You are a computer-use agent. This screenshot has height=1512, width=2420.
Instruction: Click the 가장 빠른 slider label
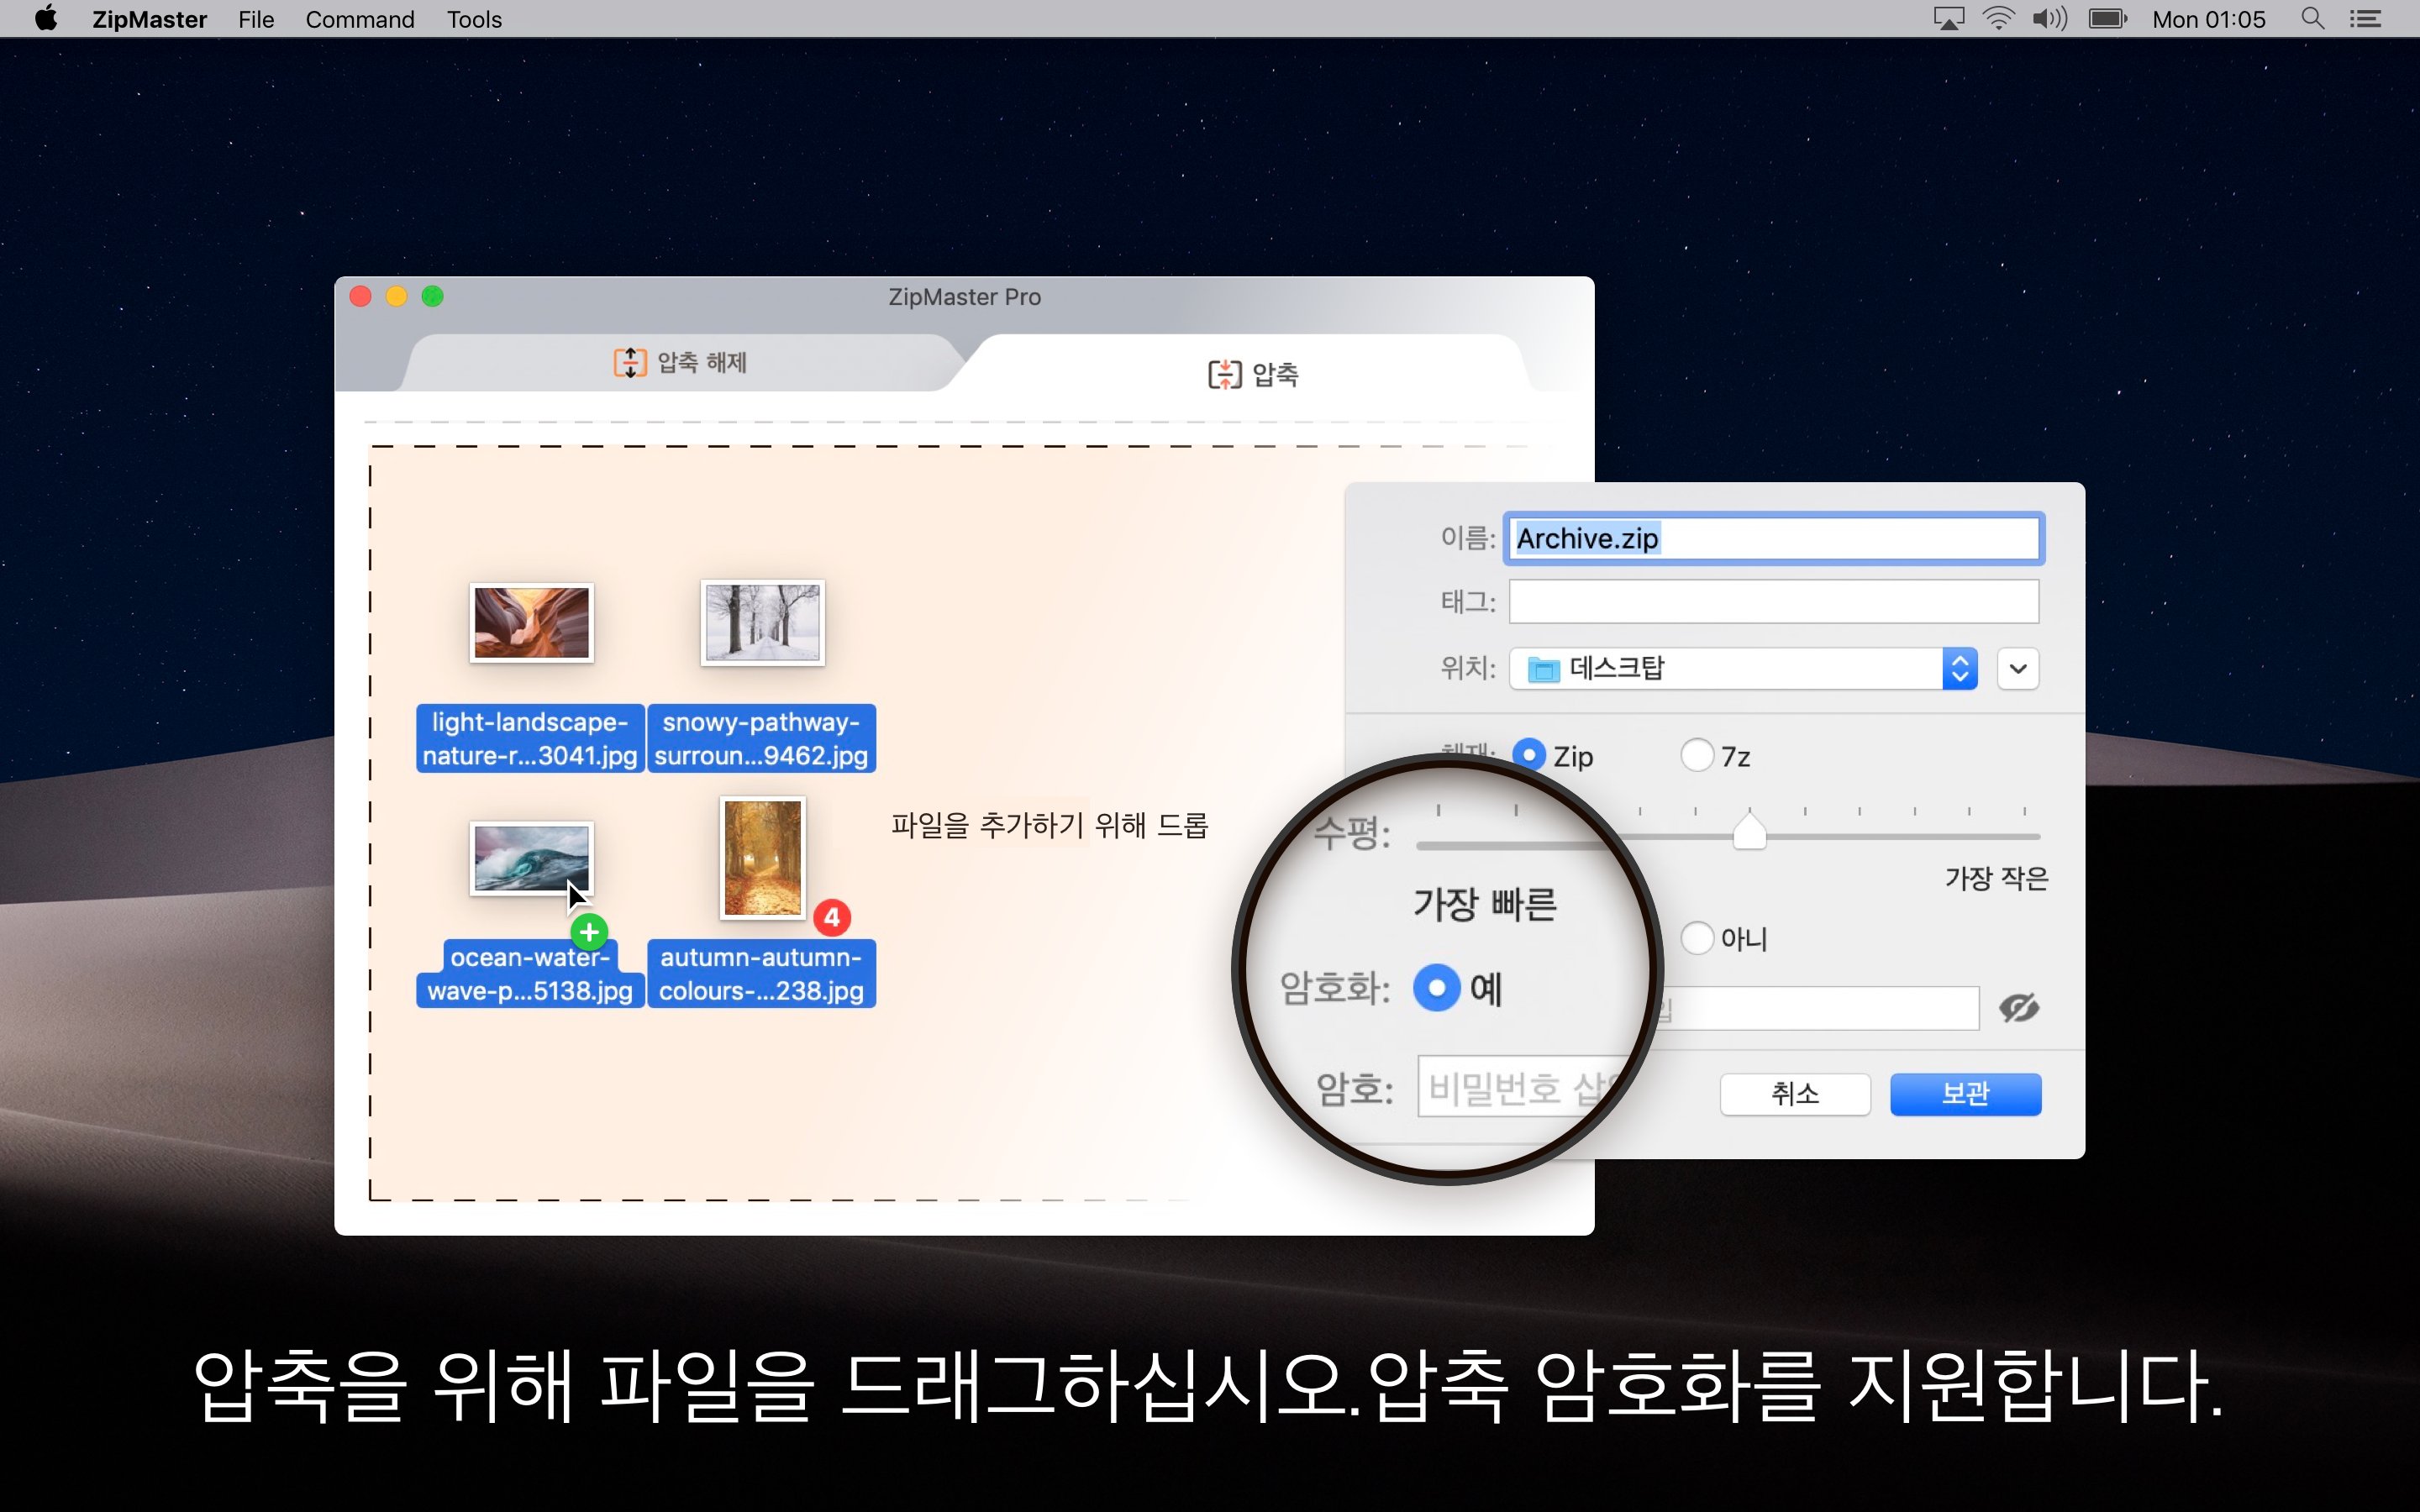[1485, 904]
